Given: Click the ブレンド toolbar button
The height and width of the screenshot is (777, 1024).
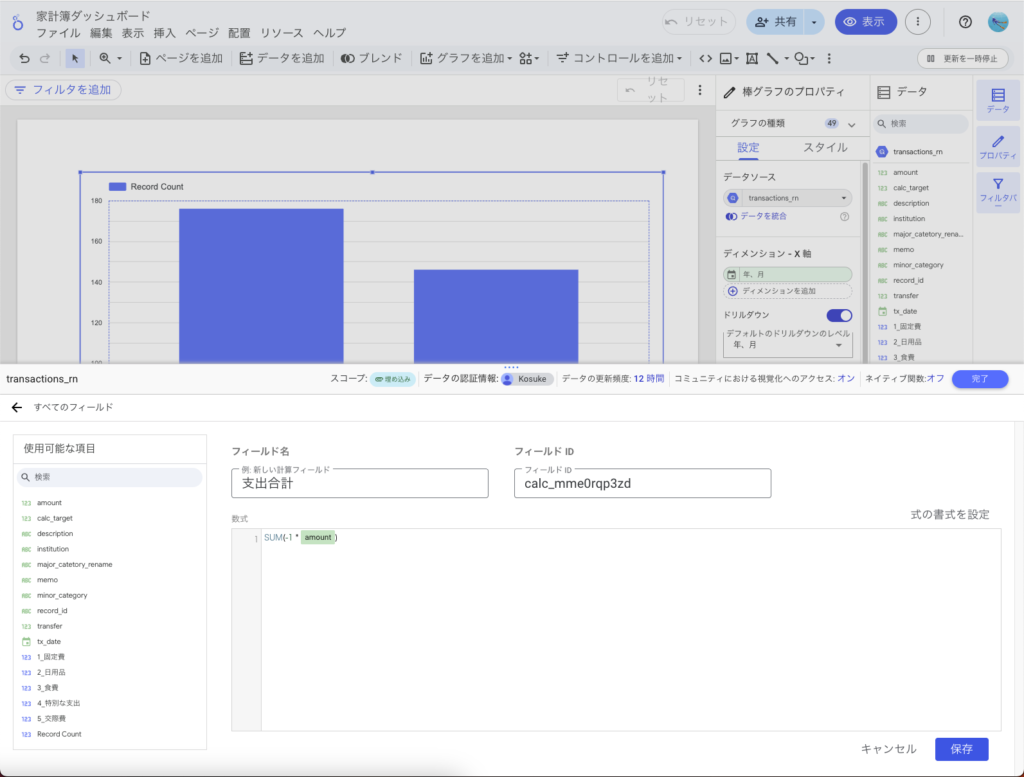Looking at the screenshot, I should pyautogui.click(x=372, y=58).
